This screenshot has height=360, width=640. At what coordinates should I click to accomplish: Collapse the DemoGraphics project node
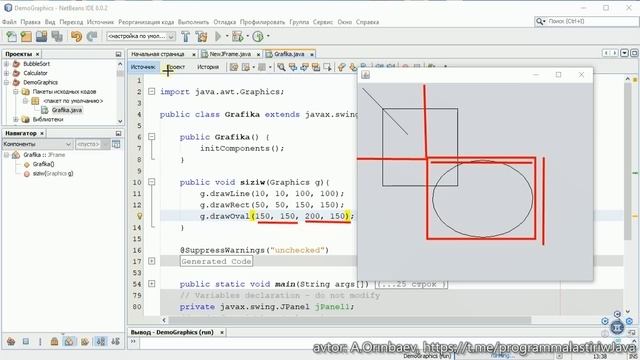[7, 82]
